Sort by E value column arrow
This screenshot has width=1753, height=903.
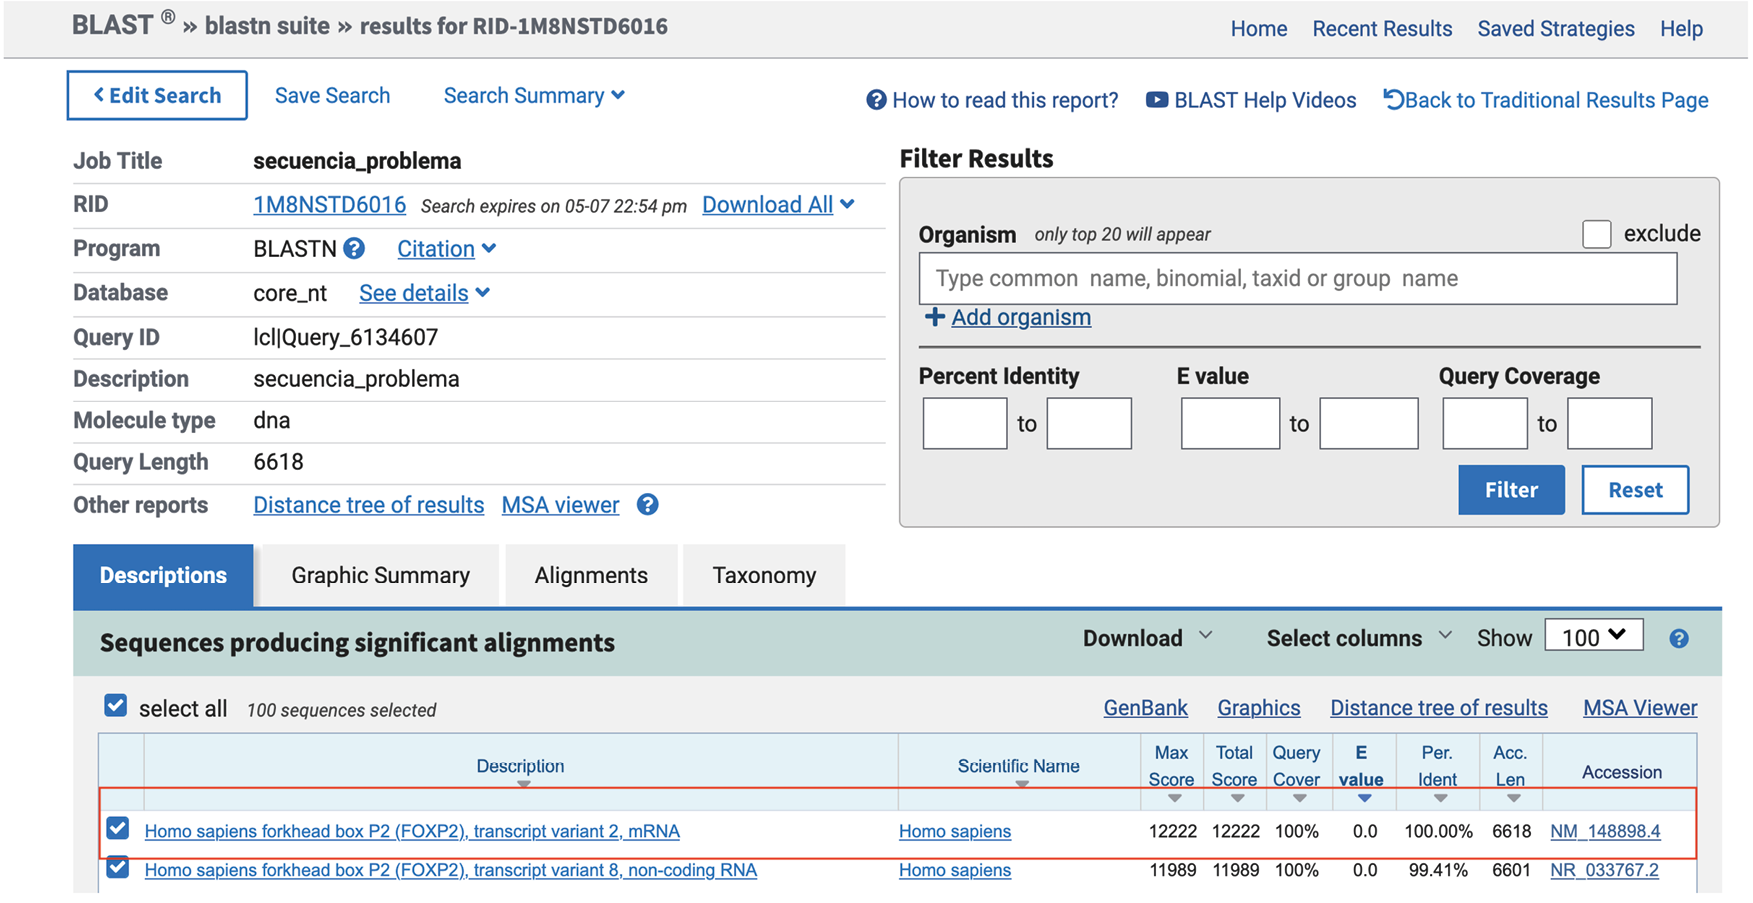(x=1364, y=798)
